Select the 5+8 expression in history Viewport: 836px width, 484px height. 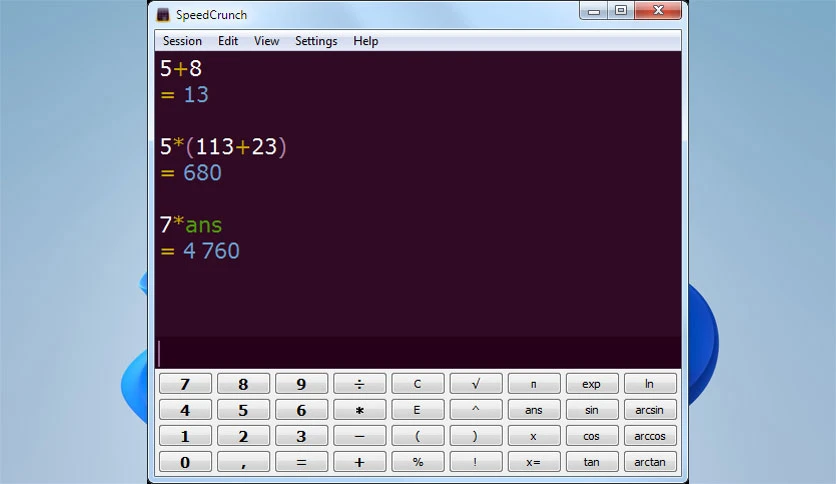pos(181,68)
